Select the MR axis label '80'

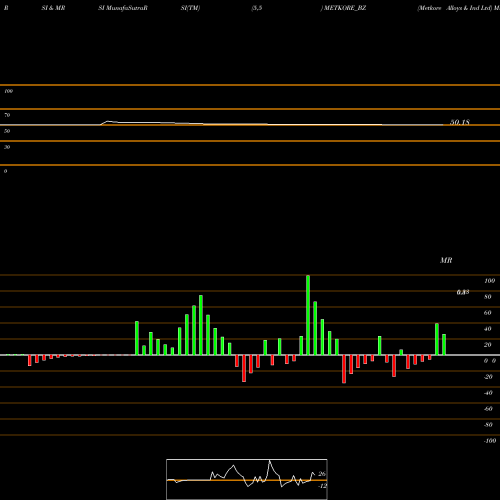coord(488,297)
